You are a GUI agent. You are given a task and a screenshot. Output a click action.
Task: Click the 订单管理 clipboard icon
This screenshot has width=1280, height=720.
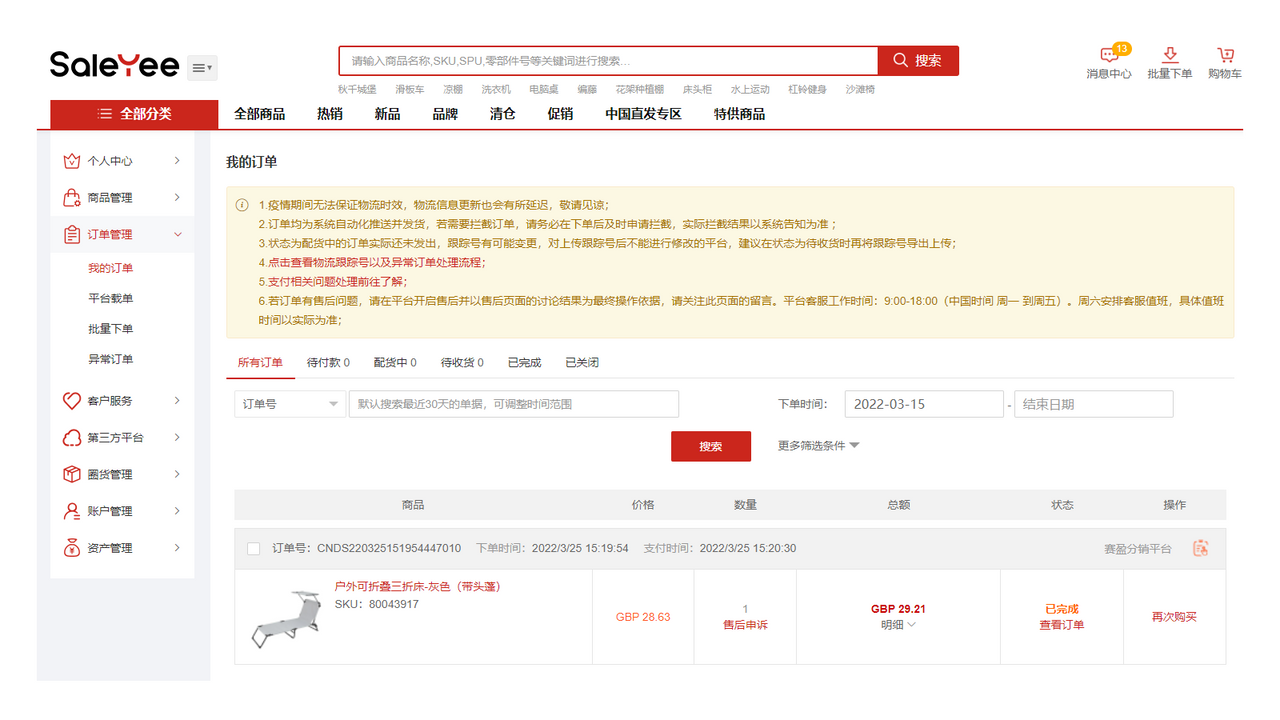point(71,235)
